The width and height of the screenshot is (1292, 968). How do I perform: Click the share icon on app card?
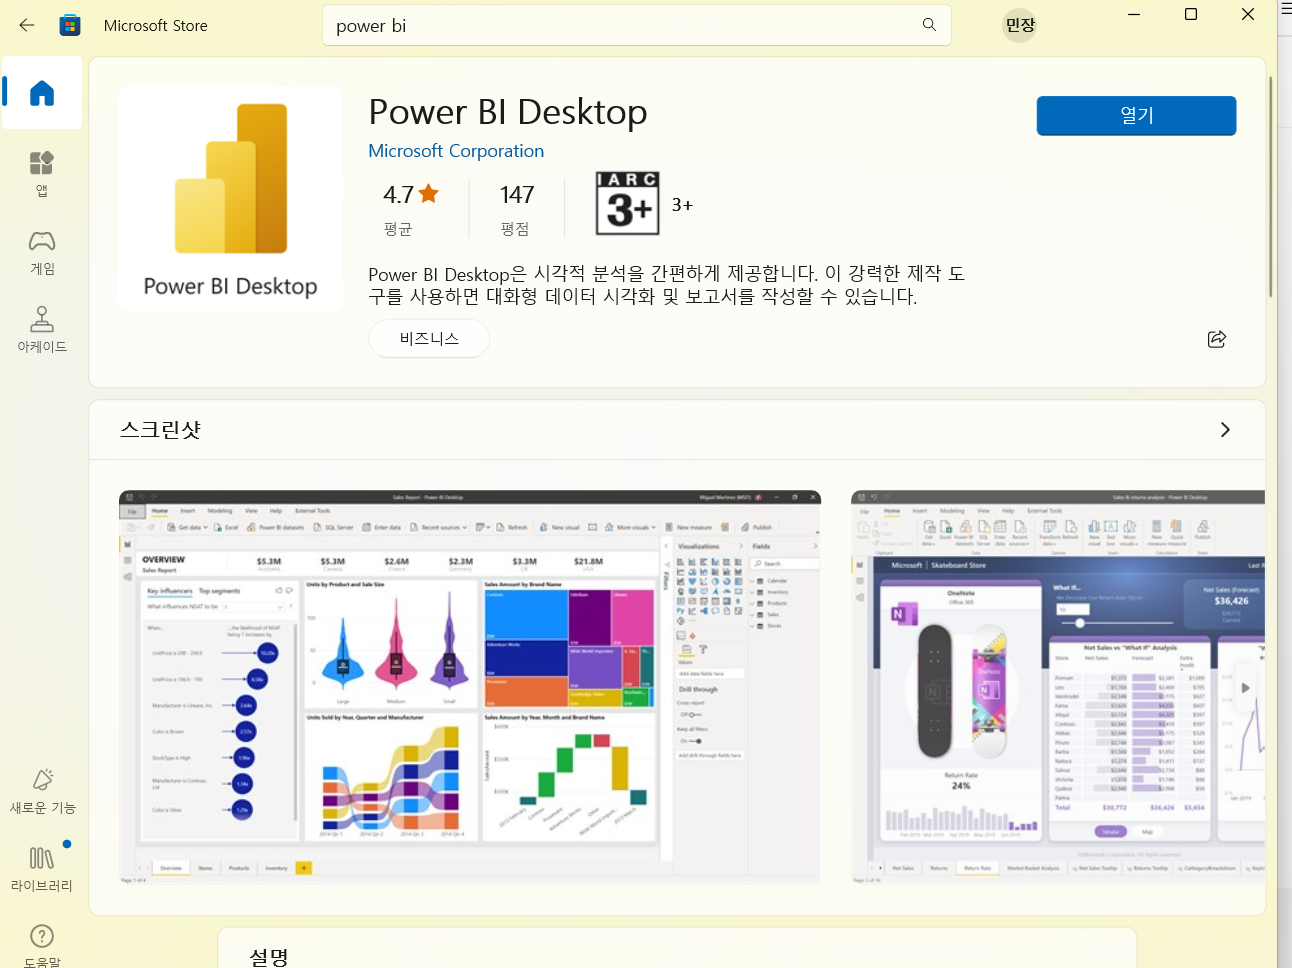pyautogui.click(x=1217, y=339)
